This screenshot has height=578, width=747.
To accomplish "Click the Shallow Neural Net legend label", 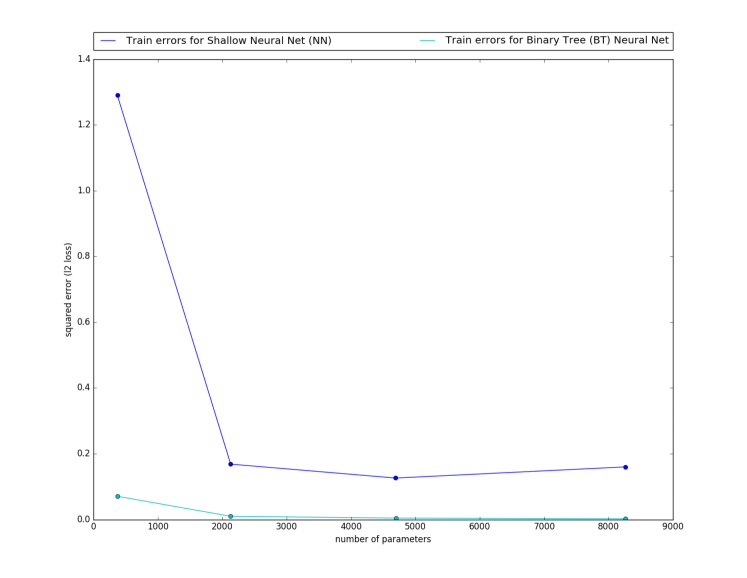I will [229, 41].
